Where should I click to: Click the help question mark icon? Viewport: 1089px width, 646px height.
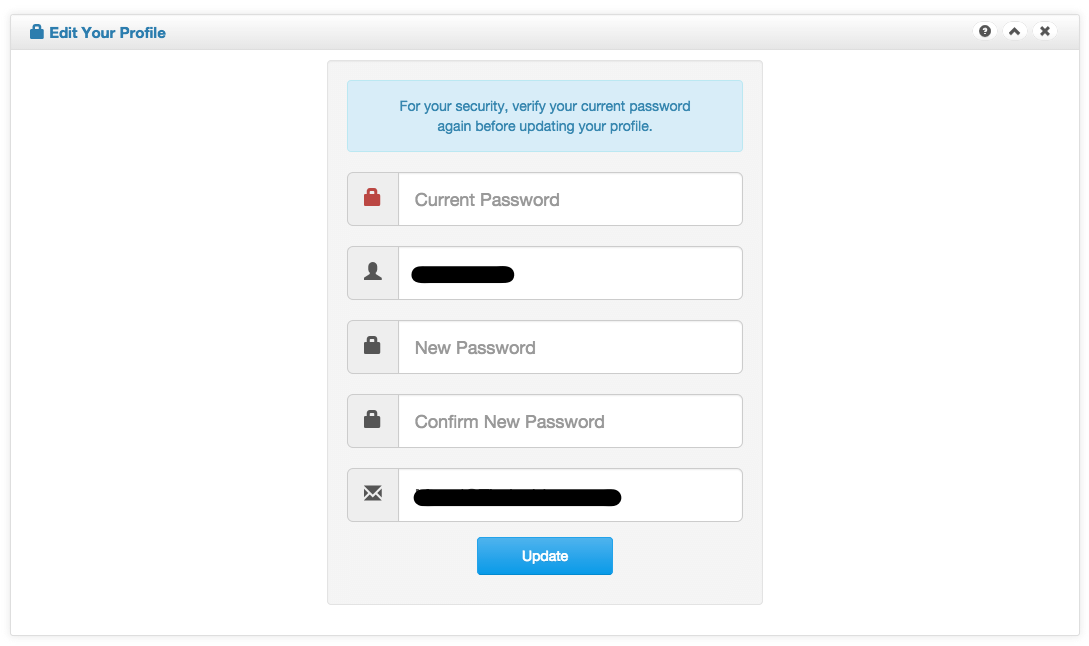pos(985,31)
